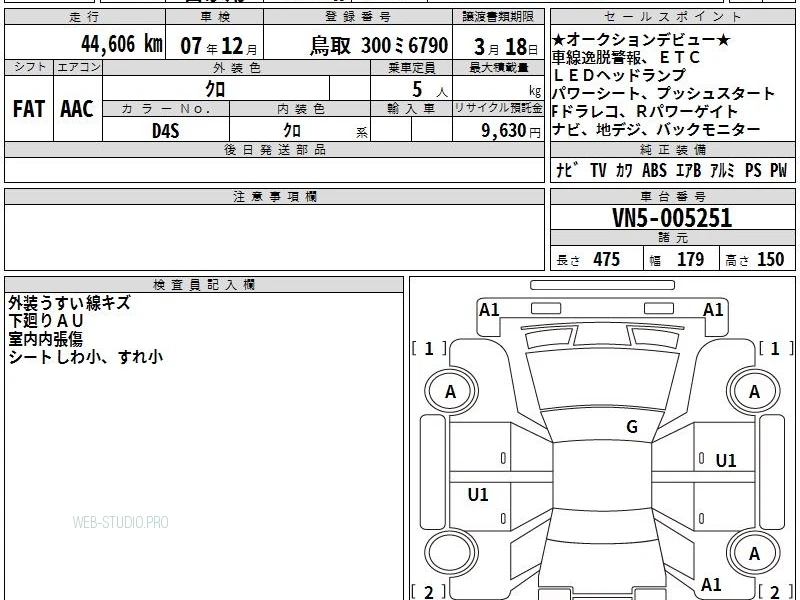Select クロ under the 内装色 header
This screenshot has width=800, height=600.
pos(292,131)
